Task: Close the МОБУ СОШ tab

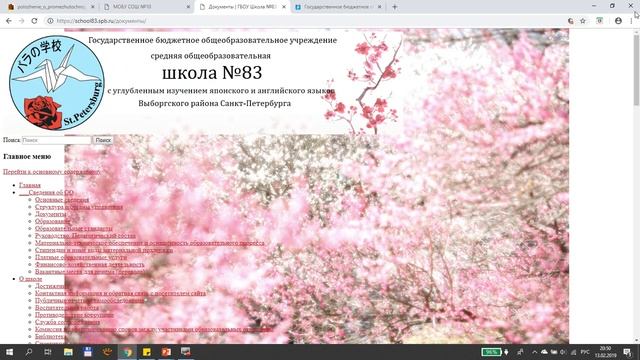Action: [x=189, y=7]
